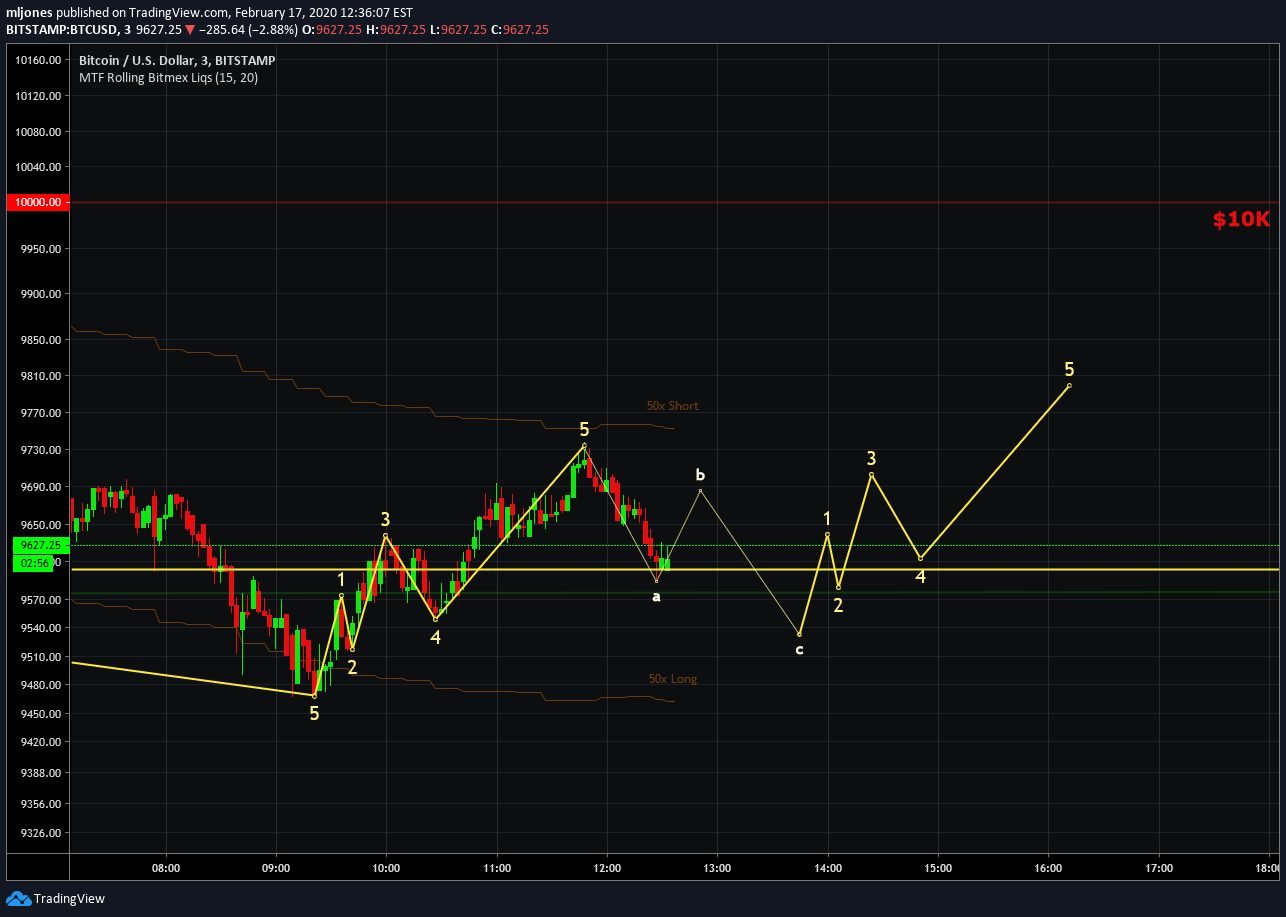Click the 18:00 time axis label
Screen dimensions: 1286x917
pos(1267,868)
